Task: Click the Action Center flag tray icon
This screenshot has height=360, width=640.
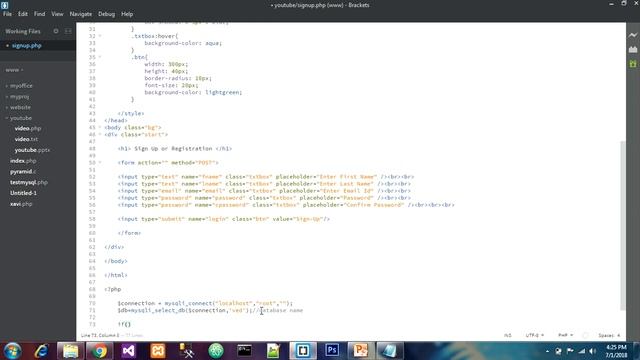Action: [570, 351]
